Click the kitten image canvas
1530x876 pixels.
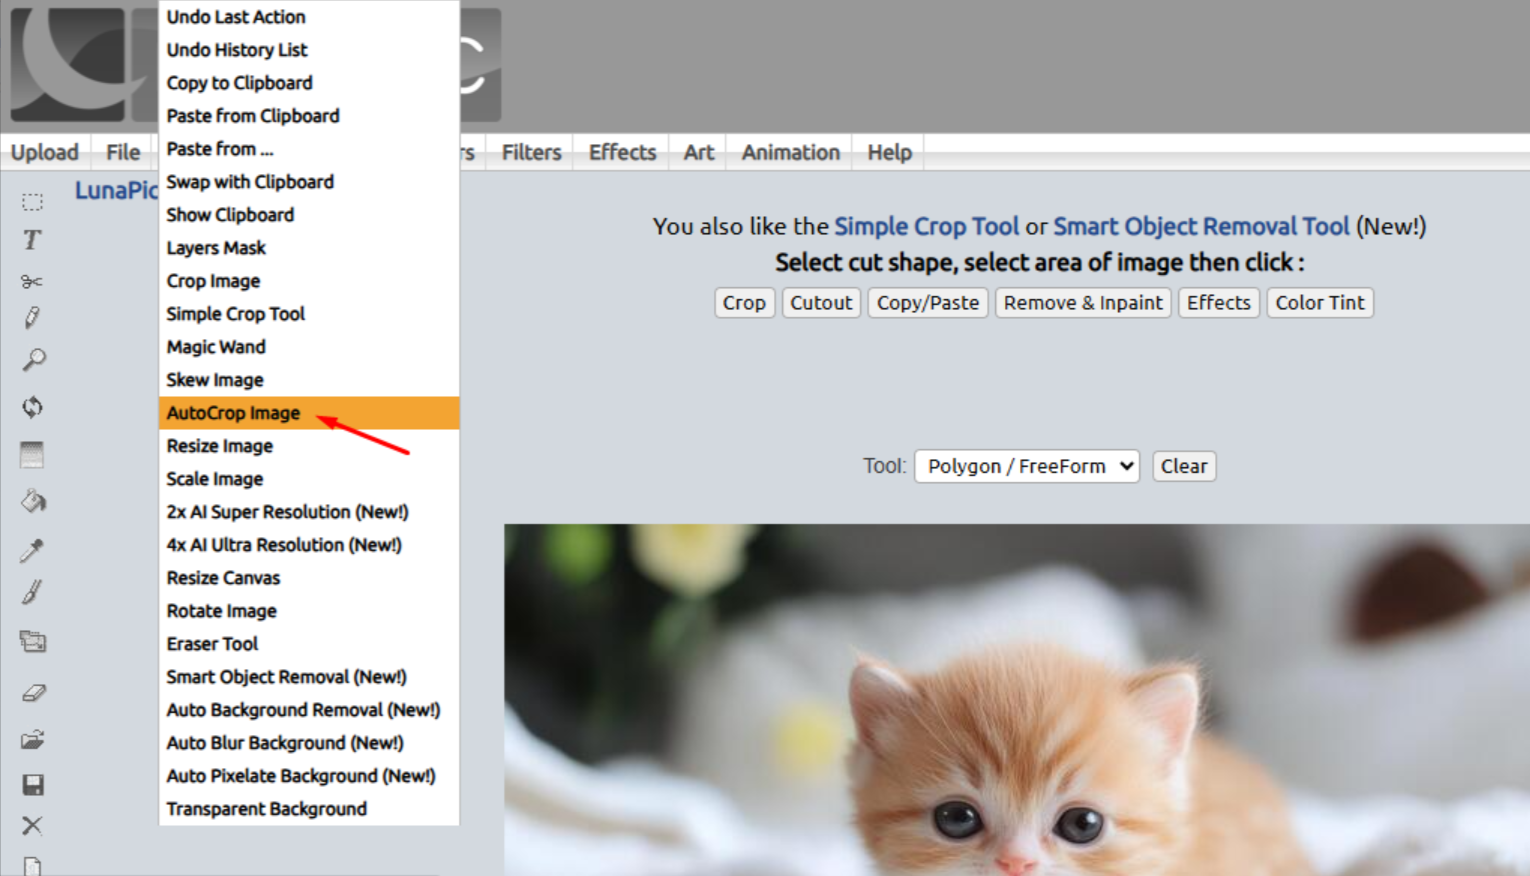(1017, 700)
